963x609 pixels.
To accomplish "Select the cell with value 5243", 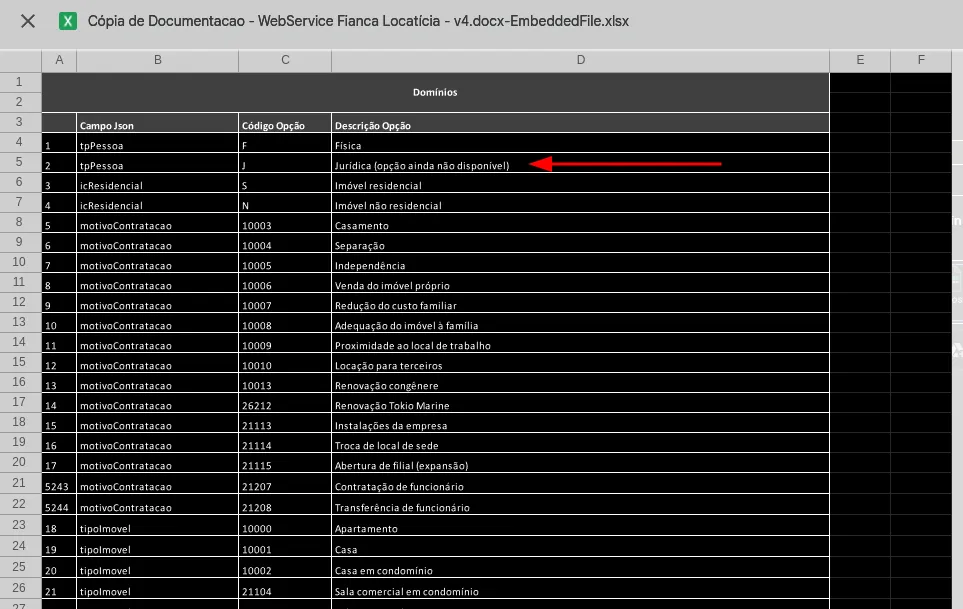I will point(59,487).
